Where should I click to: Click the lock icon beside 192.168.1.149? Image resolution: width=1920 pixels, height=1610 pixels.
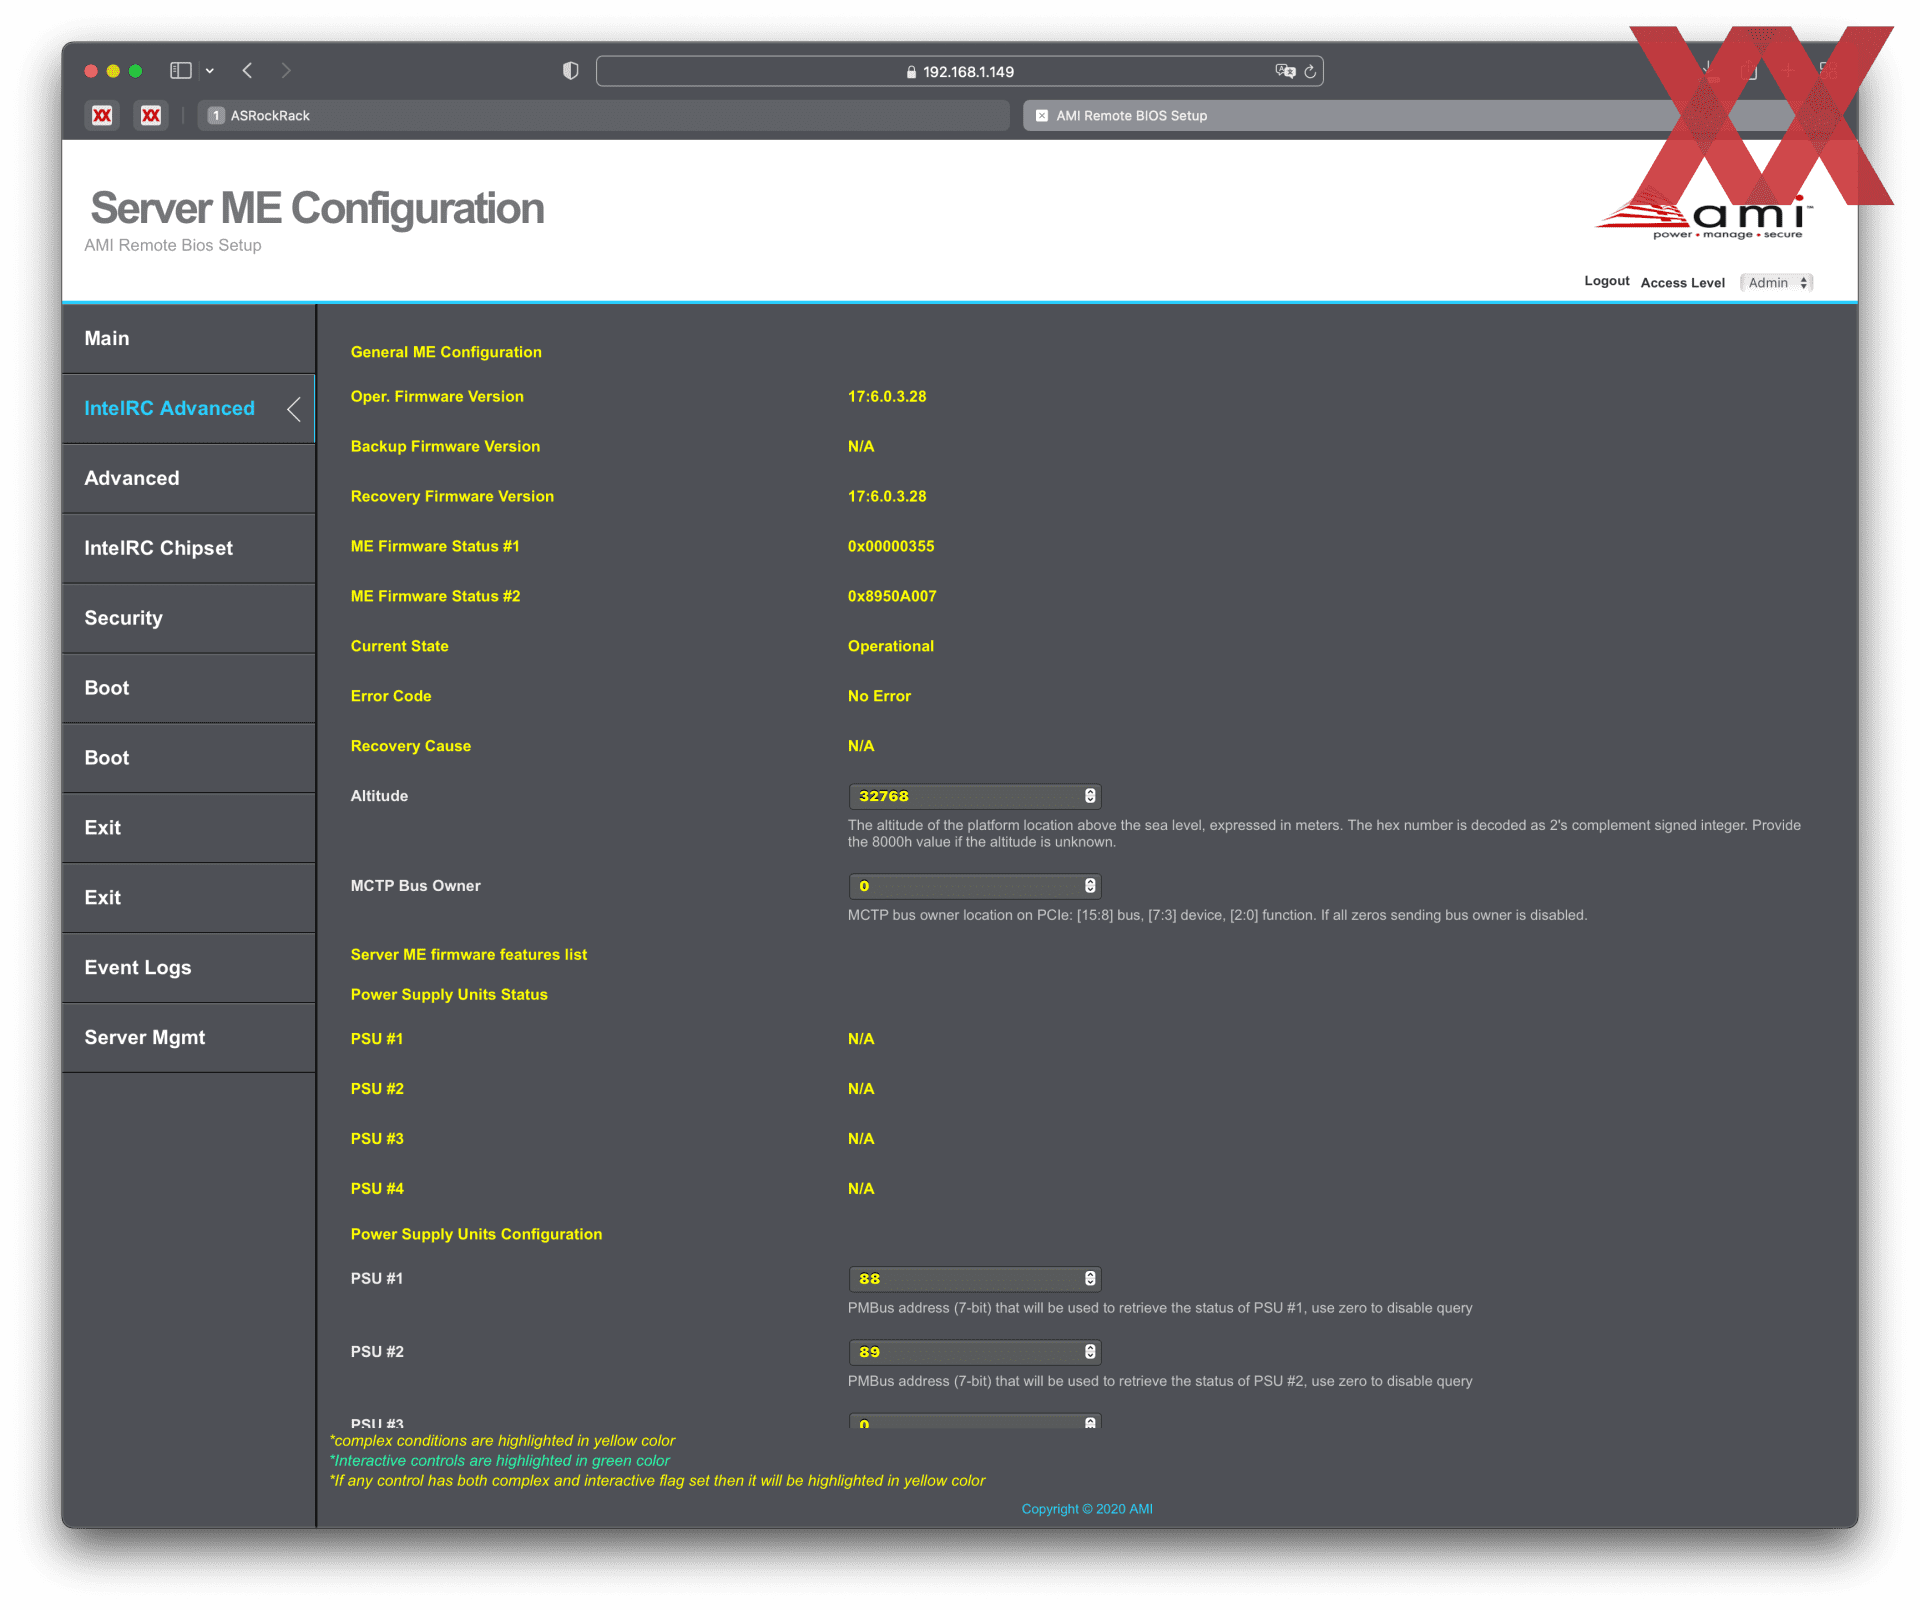tap(911, 72)
